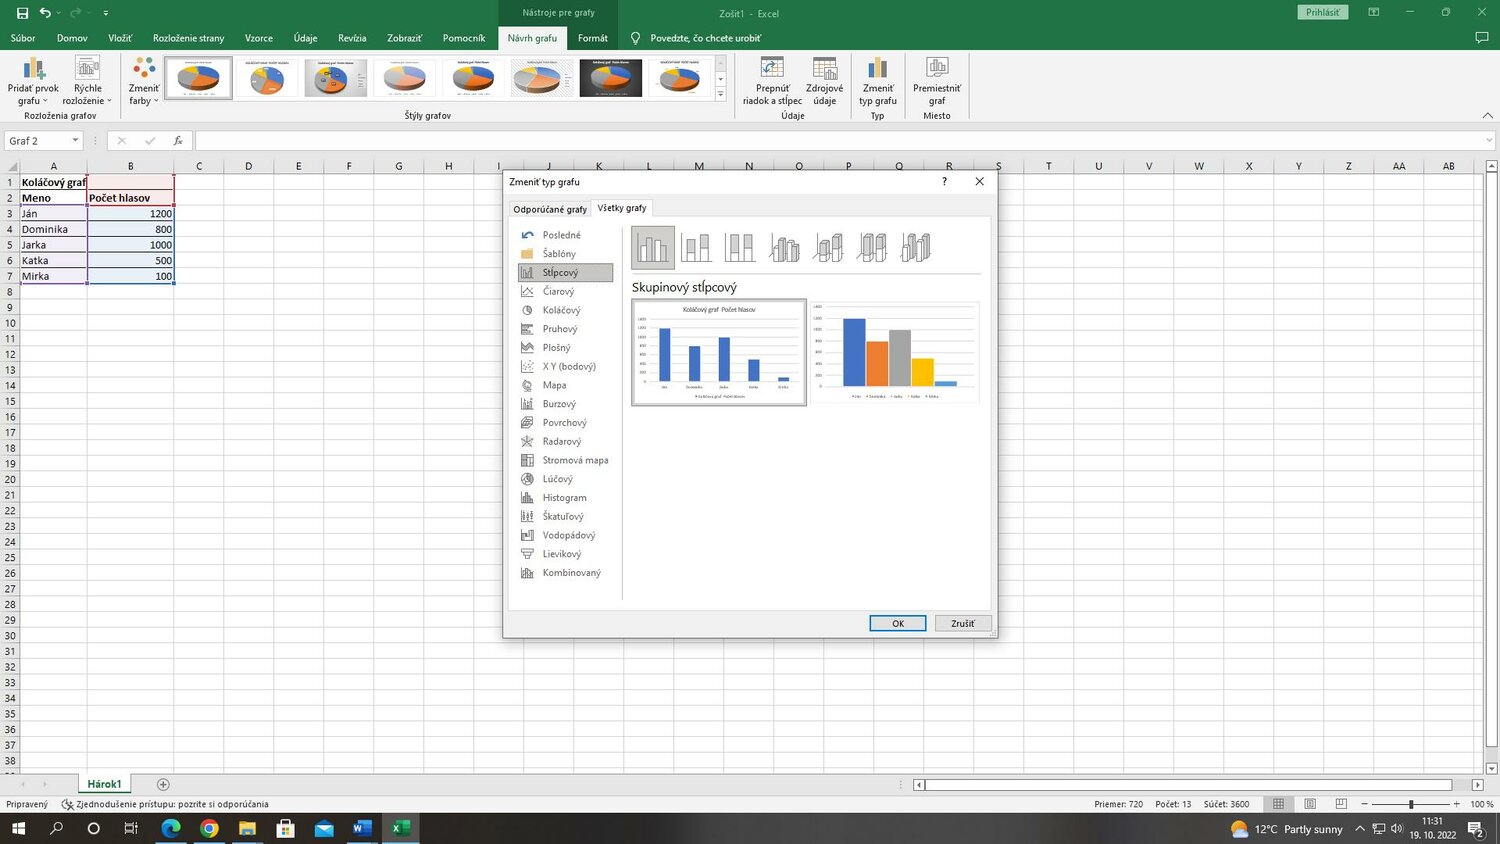Choose Škatuľový chart type in list
The height and width of the screenshot is (844, 1500).
point(565,516)
